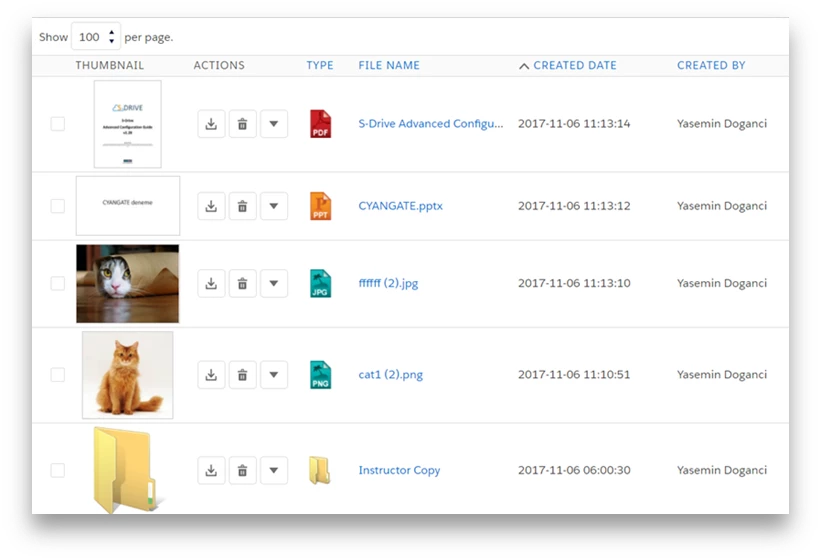Expand more actions for S-Drive PDF
Screen dimensions: 821x560
click(274, 124)
